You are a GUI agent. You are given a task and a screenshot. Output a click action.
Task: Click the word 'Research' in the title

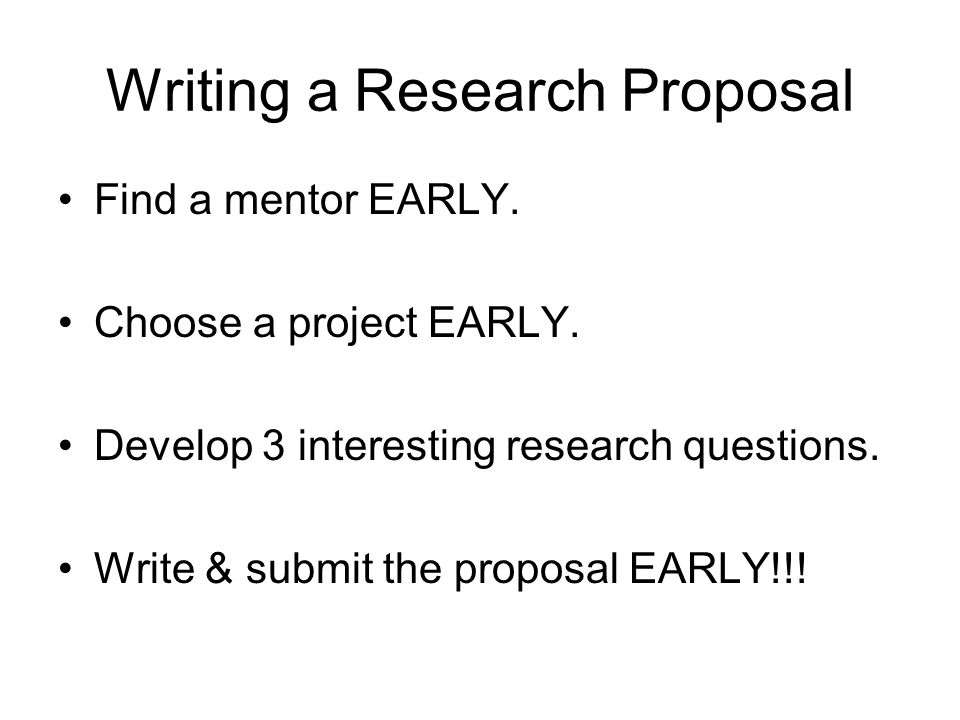481,91
